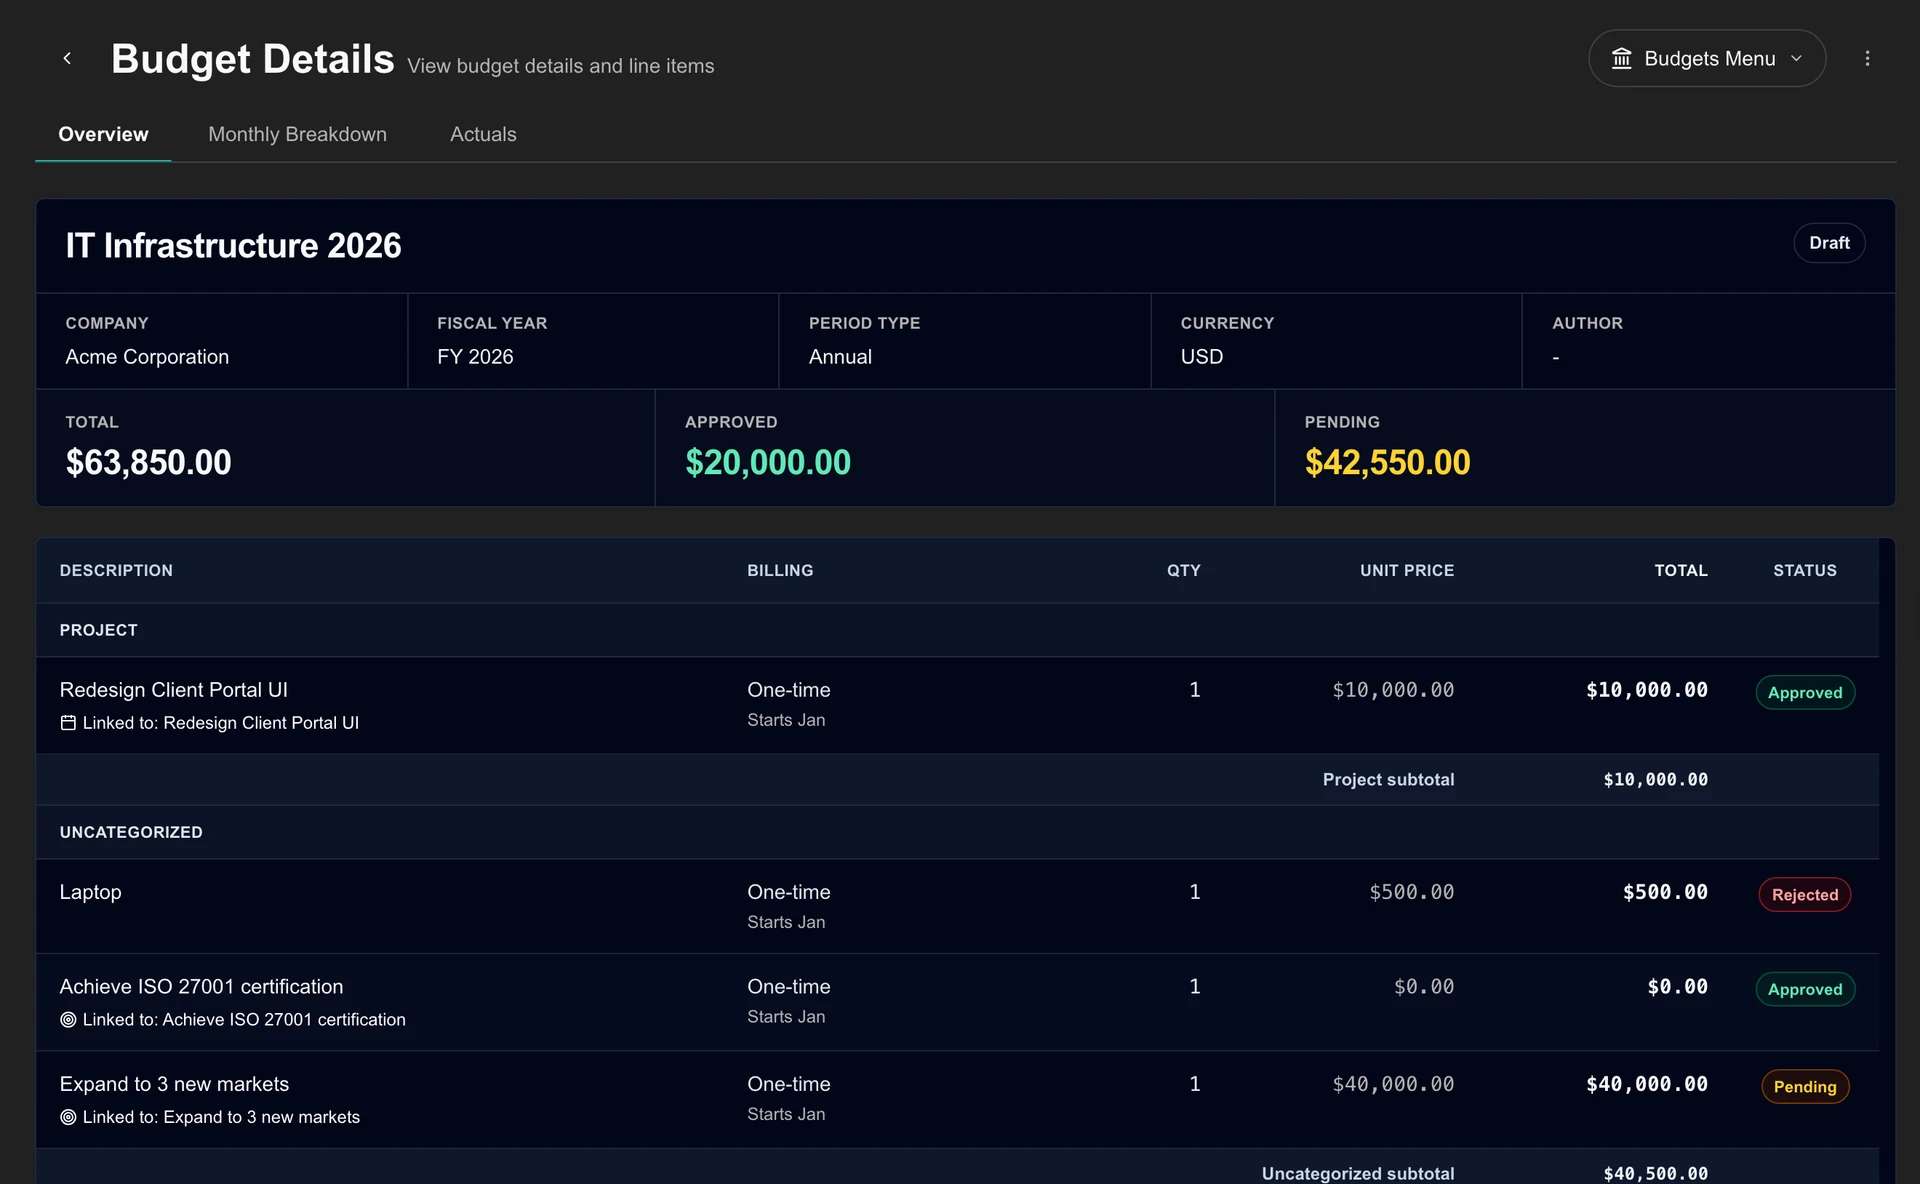
Task: Click the Draft status badge
Action: 1829,243
